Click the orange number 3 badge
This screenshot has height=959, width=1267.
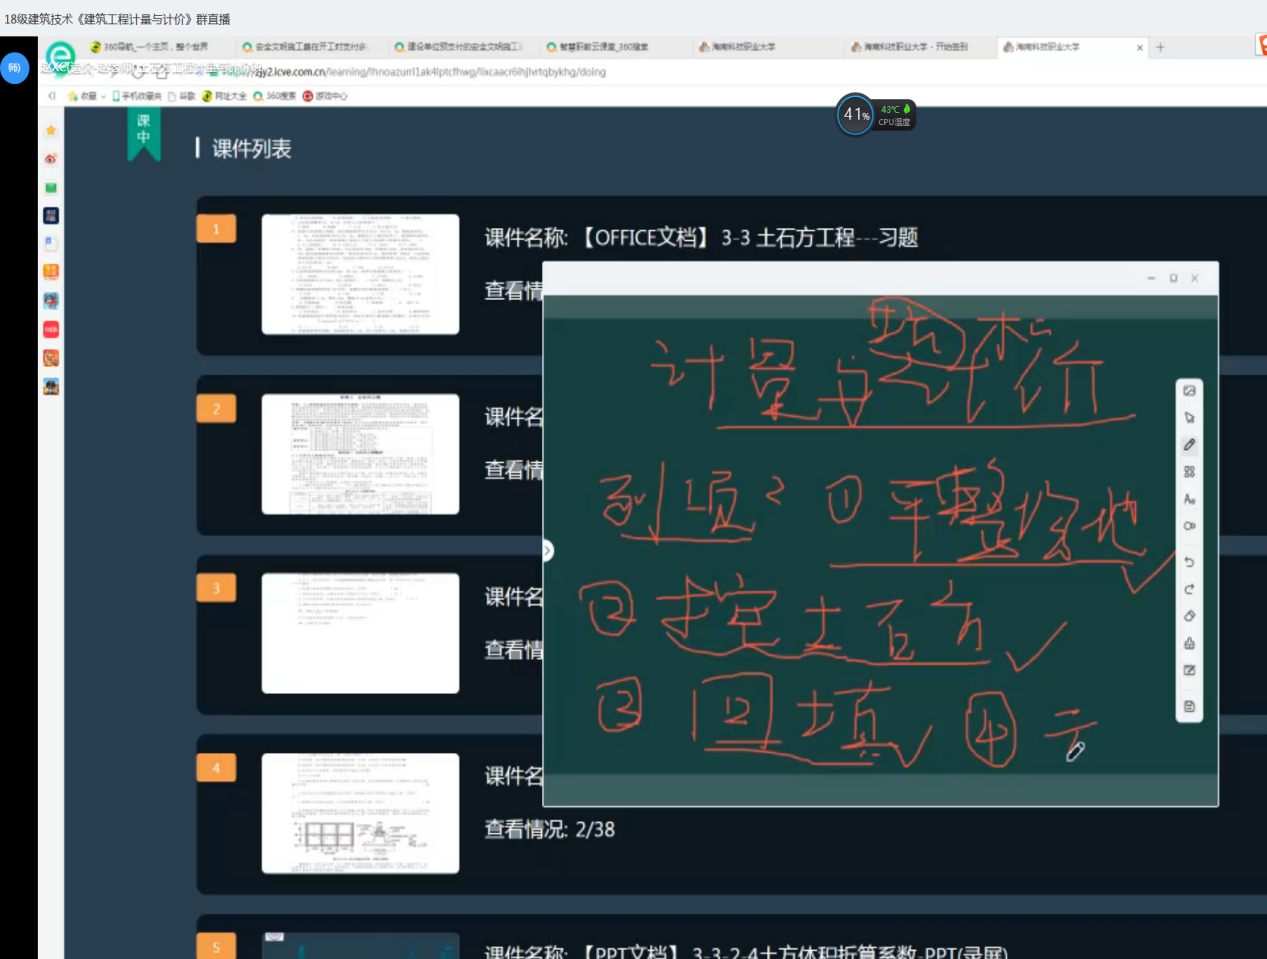[x=216, y=588]
